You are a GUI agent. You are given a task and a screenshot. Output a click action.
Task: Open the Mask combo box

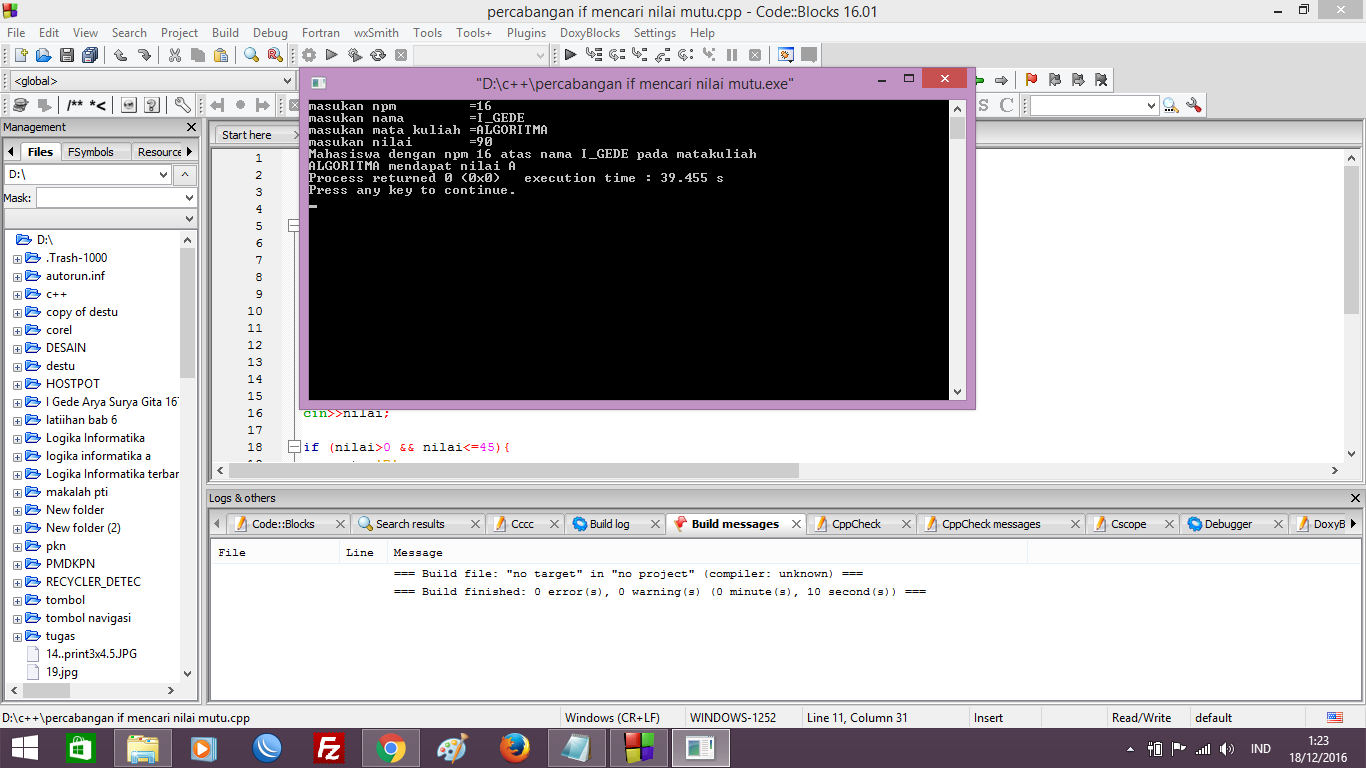(116, 198)
